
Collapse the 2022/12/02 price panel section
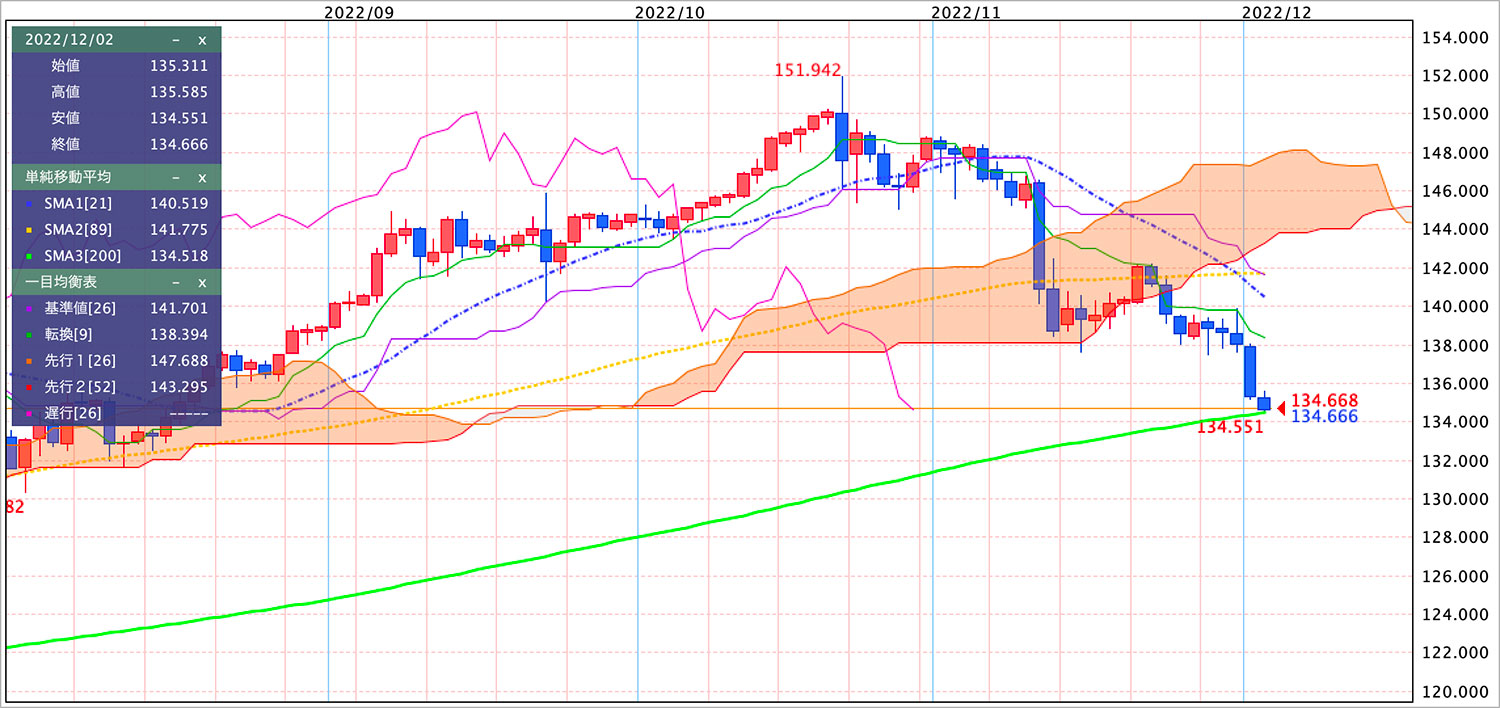tap(176, 40)
